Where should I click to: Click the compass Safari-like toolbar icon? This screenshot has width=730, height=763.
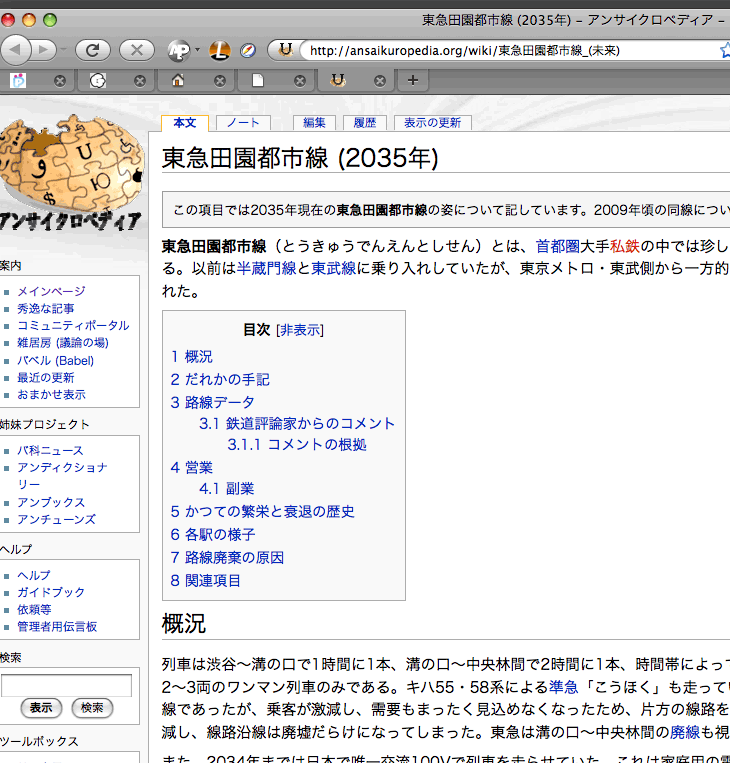click(x=248, y=50)
